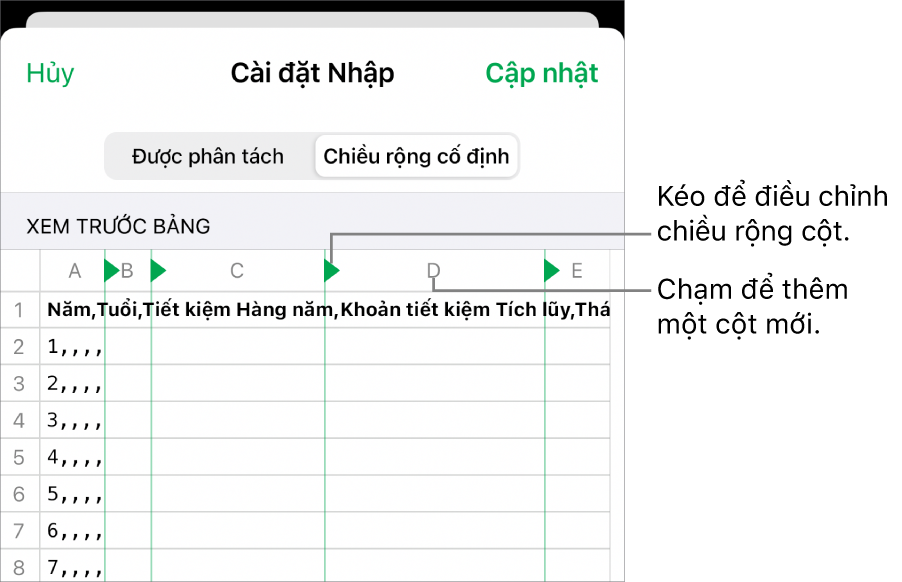The width and height of the screenshot is (902, 582).
Task: Switch to the Được phân tách tab
Action: 208,156
